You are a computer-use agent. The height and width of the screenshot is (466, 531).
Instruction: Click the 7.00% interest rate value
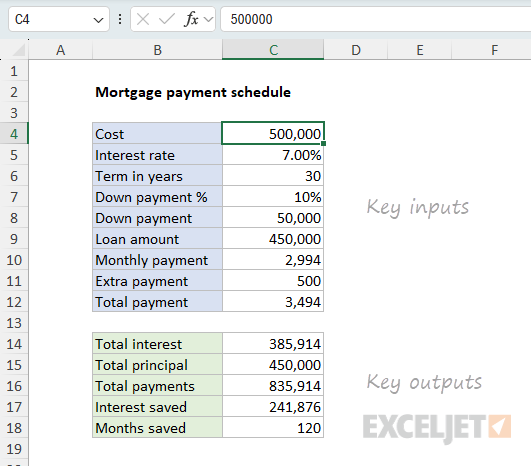(273, 155)
